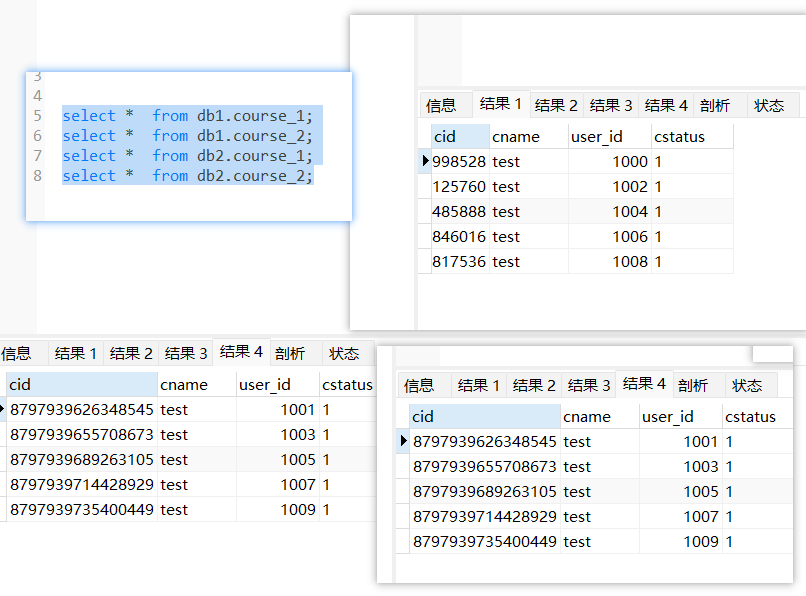
Task: Select the row with cid 8797939714428929
Action: click(500, 516)
